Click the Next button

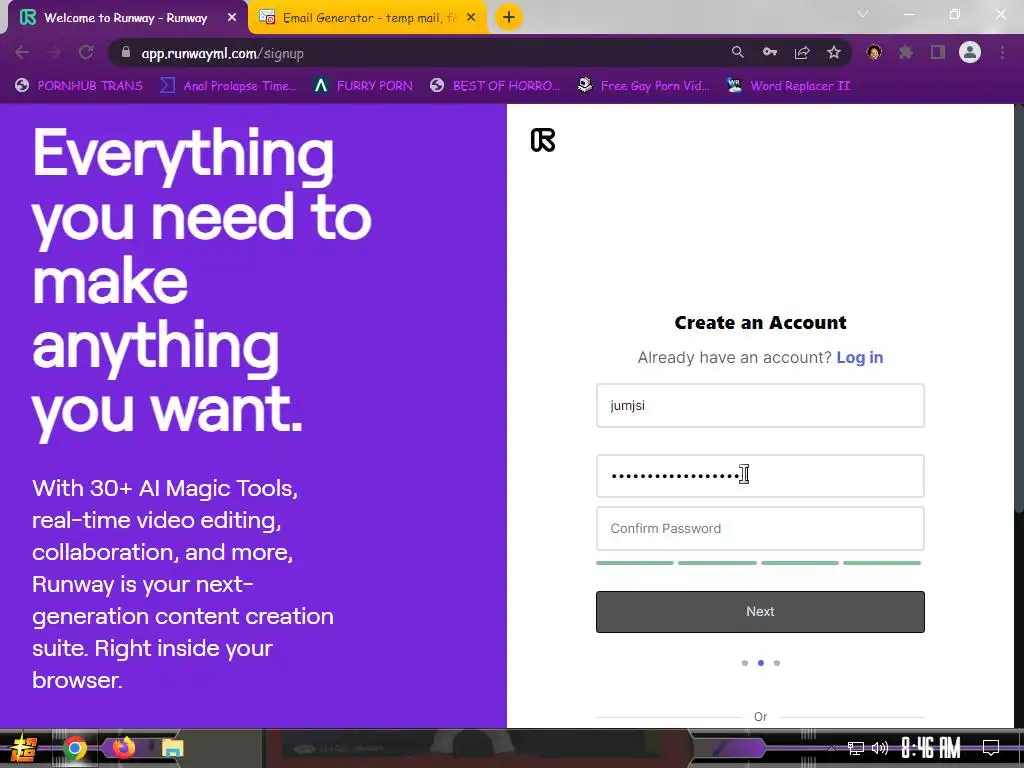click(760, 612)
